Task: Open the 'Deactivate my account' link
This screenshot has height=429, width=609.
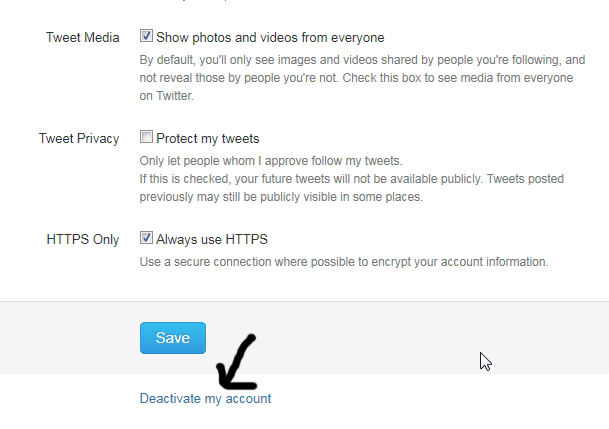Action: 205,398
